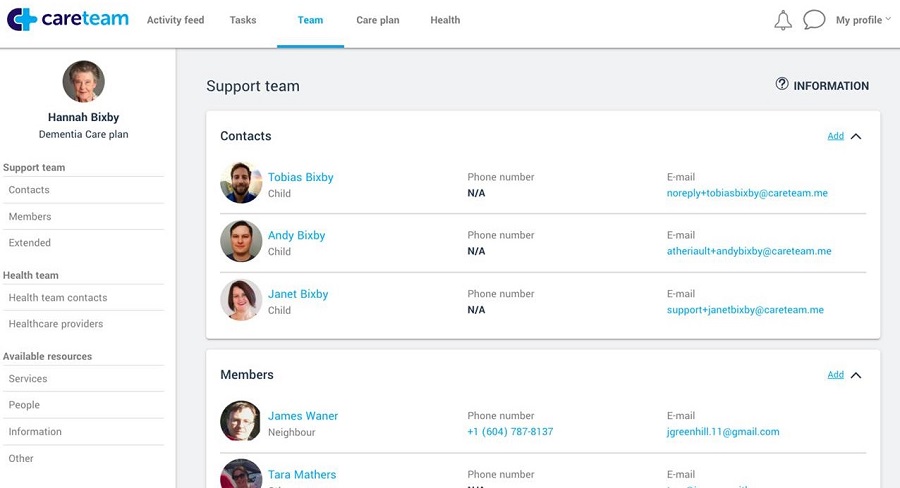Image resolution: width=900 pixels, height=488 pixels.
Task: Collapse the Contacts section chevron
Action: (x=856, y=136)
